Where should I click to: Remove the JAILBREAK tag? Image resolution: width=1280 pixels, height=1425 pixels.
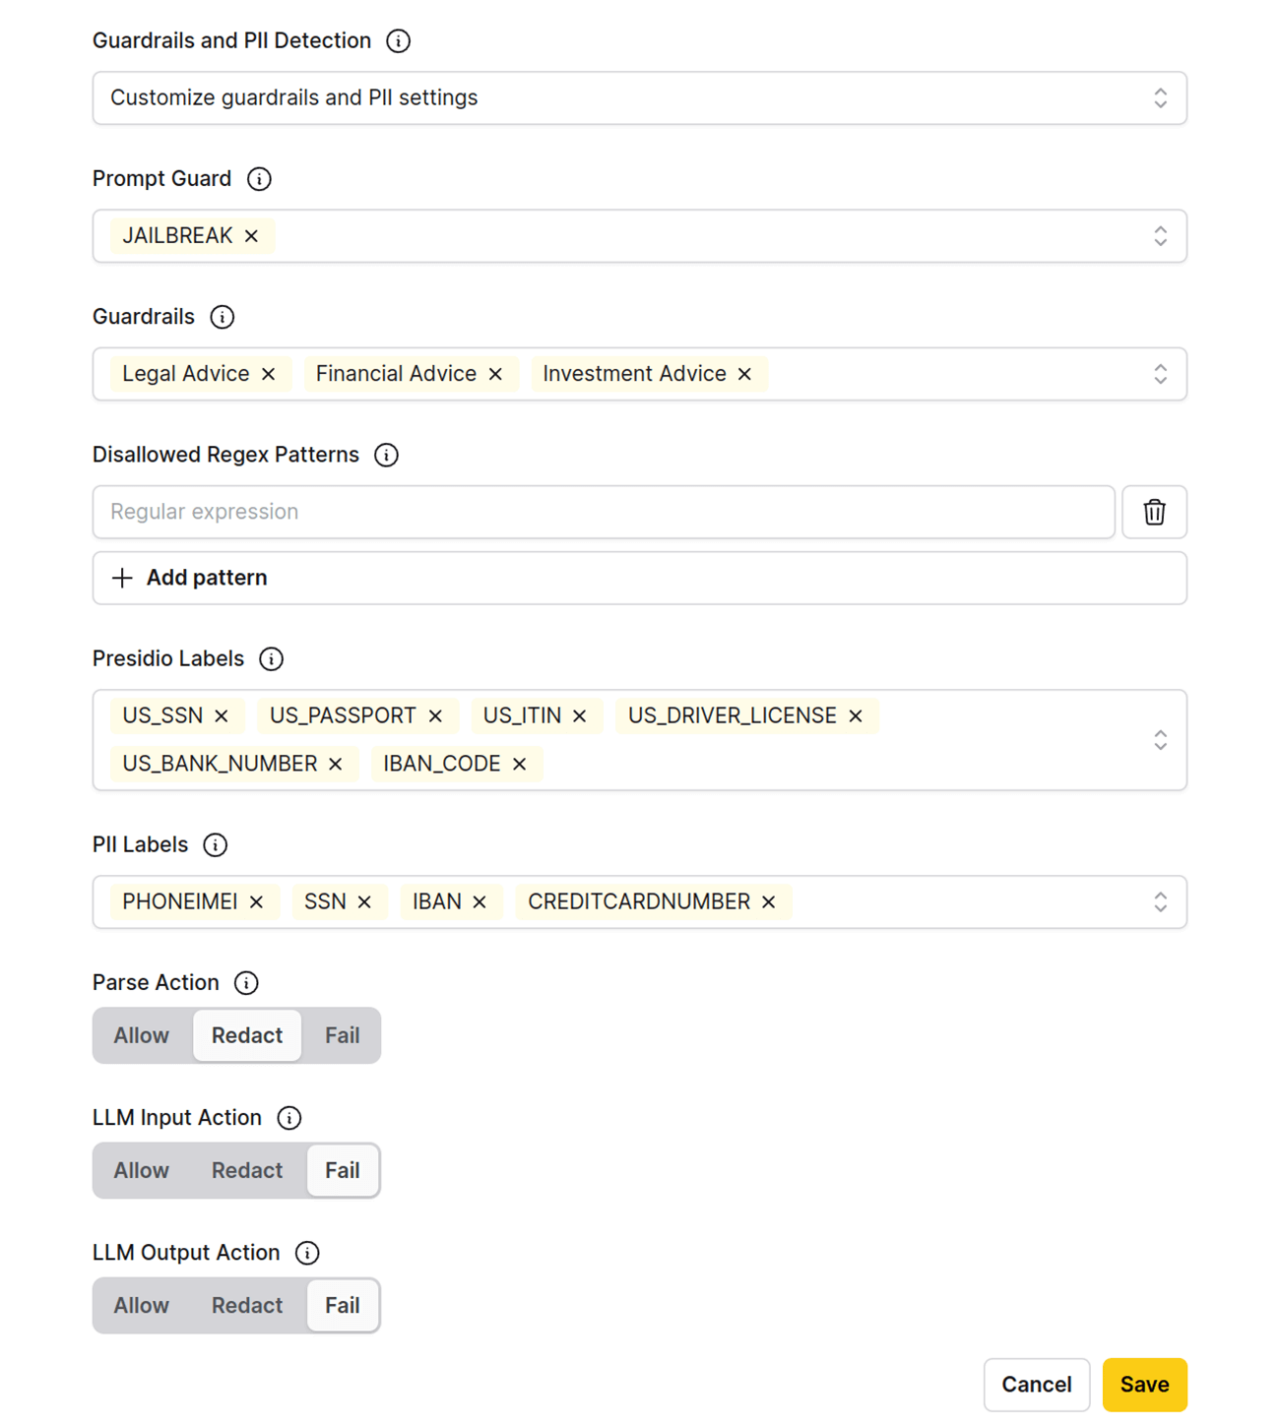coord(252,236)
